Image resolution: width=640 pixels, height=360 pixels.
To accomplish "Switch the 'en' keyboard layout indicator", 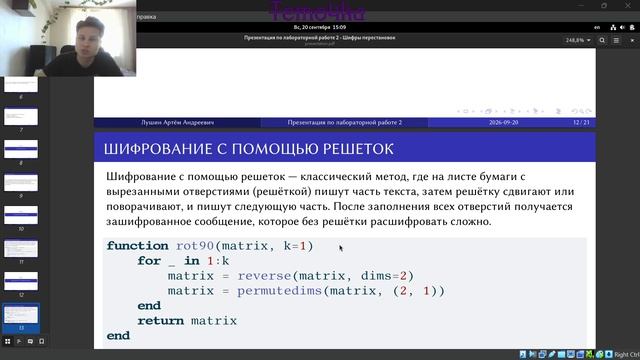I will pyautogui.click(x=597, y=27).
